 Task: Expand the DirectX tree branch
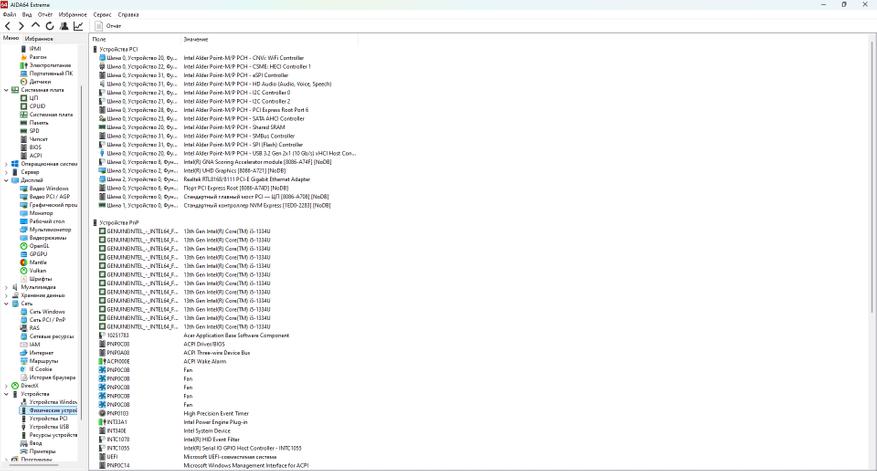(6, 385)
